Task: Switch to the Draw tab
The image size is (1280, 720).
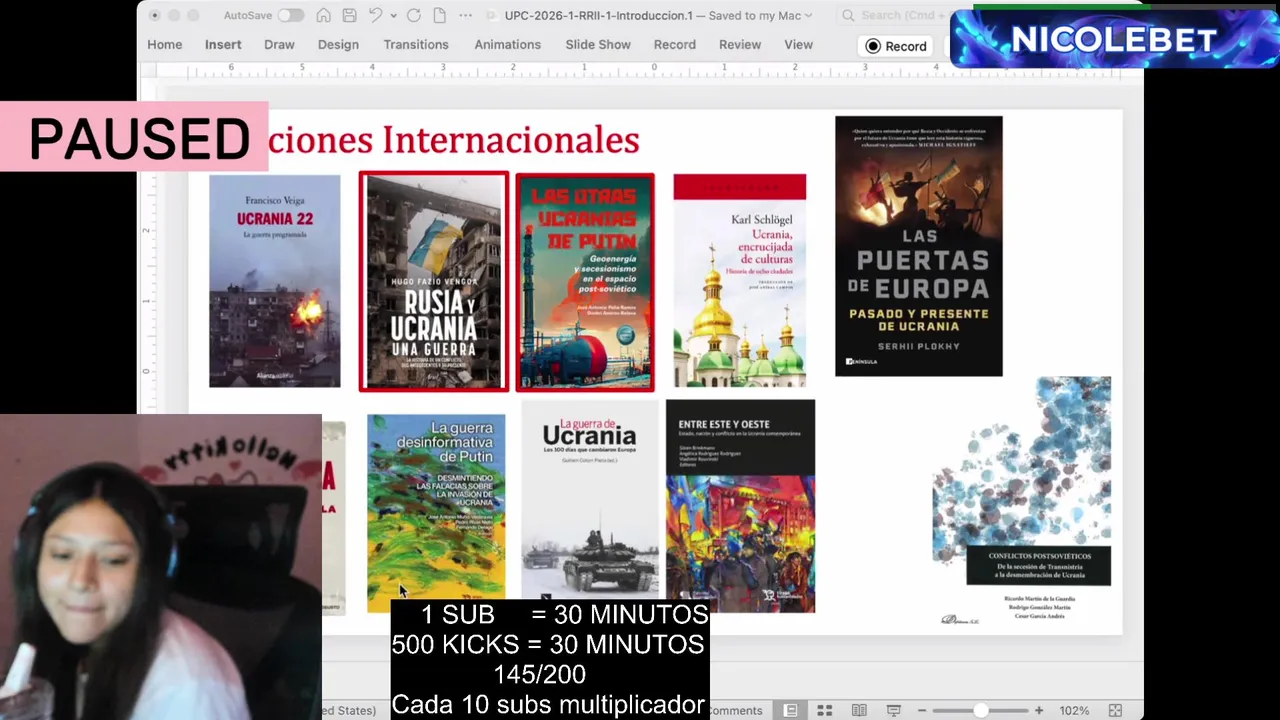Action: coord(279,44)
